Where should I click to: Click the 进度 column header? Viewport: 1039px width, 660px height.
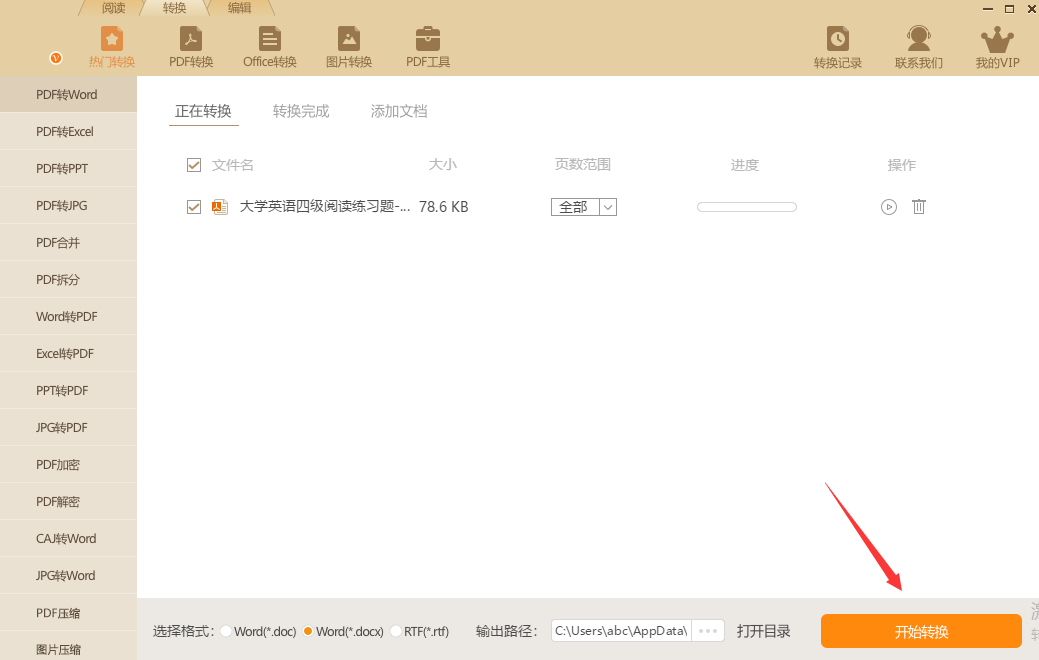[x=745, y=165]
